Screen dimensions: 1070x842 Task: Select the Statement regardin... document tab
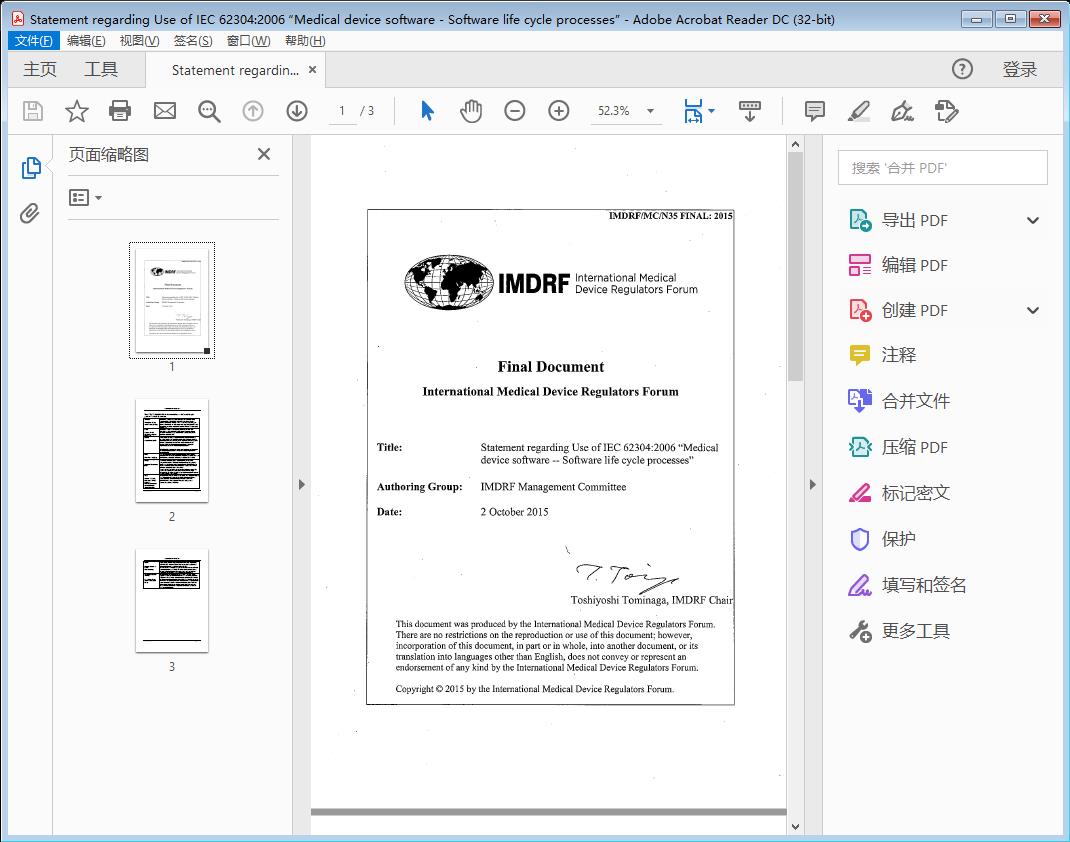point(235,70)
